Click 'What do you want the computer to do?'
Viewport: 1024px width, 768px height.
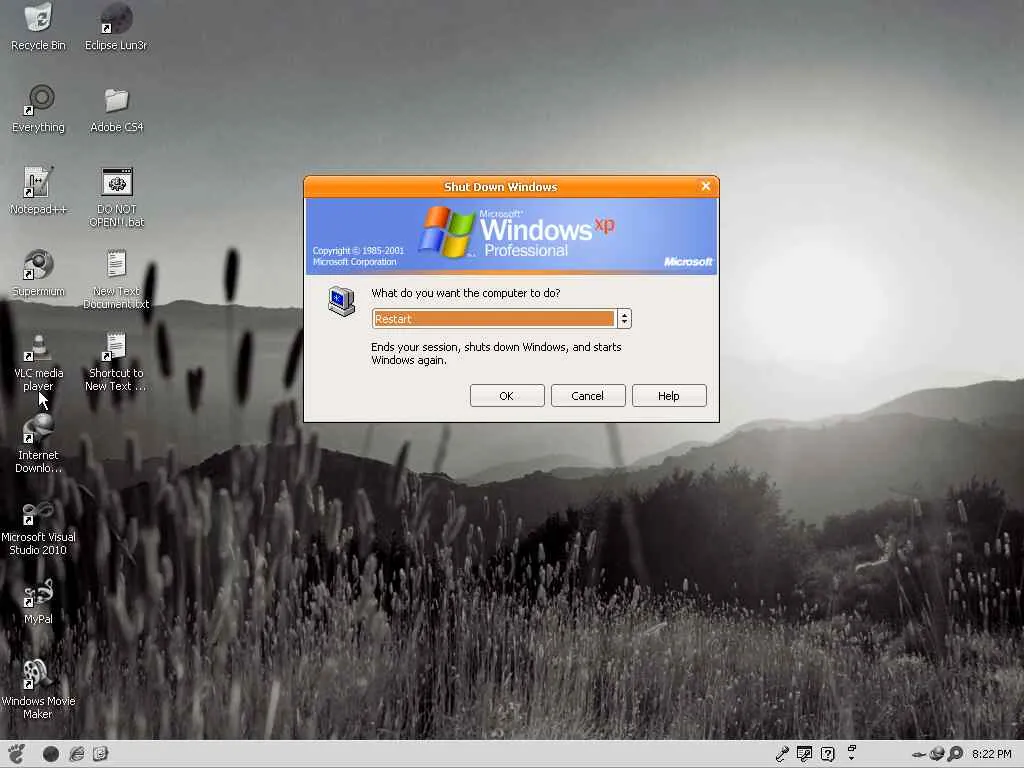466,293
